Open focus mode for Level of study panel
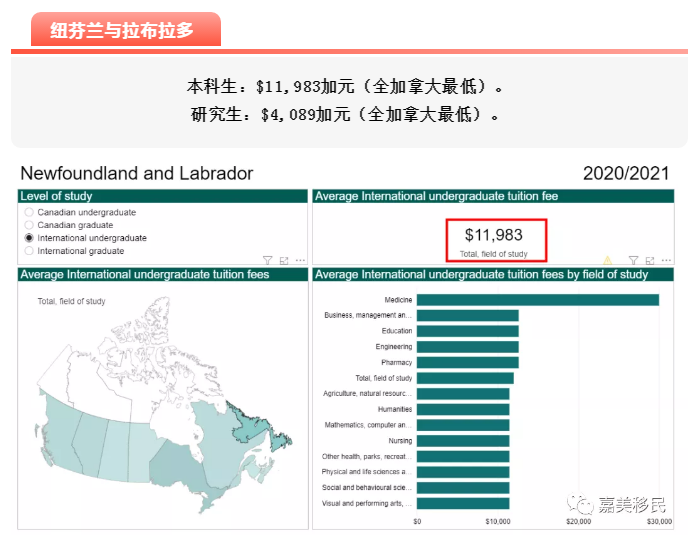694x545 pixels. tap(284, 260)
